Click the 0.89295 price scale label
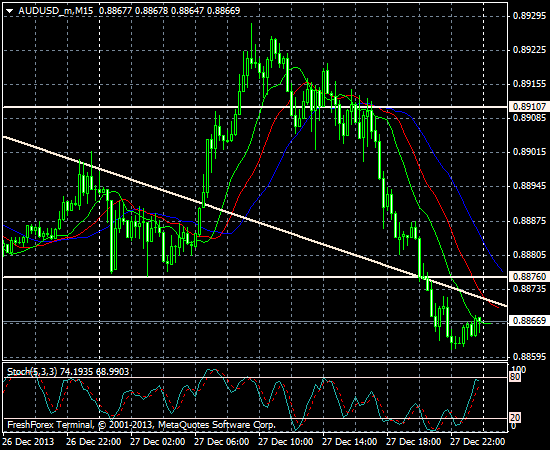The height and width of the screenshot is (450, 550). [529, 16]
